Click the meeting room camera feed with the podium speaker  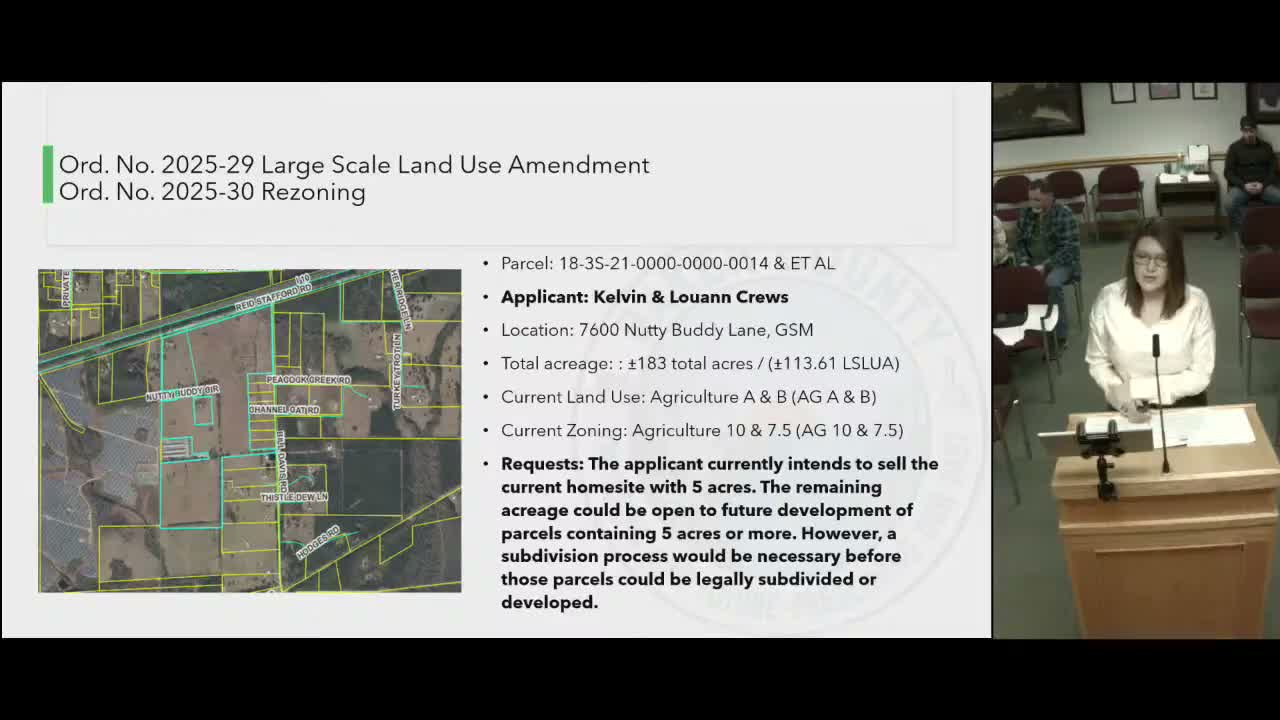pyautogui.click(x=1136, y=360)
